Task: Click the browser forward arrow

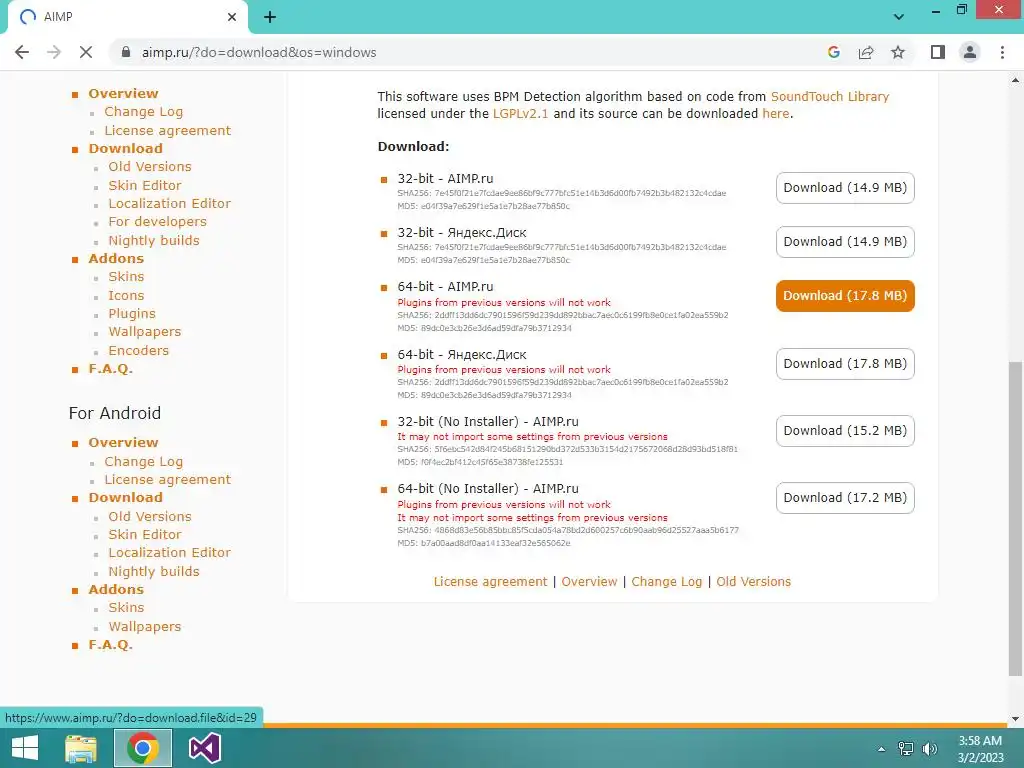Action: coord(54,52)
